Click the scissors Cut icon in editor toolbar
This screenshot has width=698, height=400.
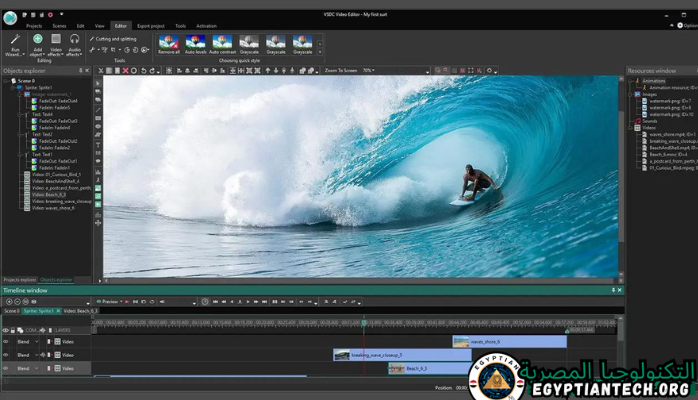pyautogui.click(x=101, y=71)
